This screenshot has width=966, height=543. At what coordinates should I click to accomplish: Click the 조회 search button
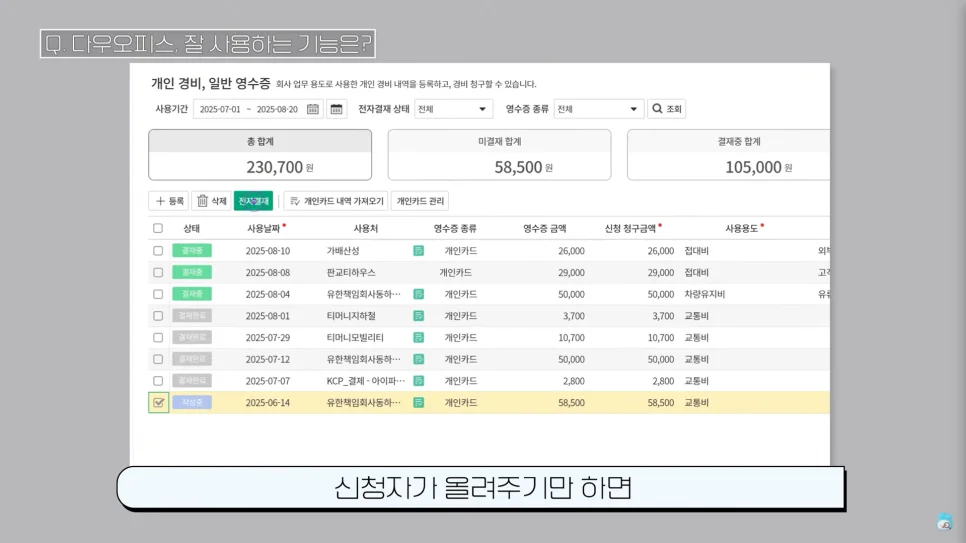tap(667, 109)
